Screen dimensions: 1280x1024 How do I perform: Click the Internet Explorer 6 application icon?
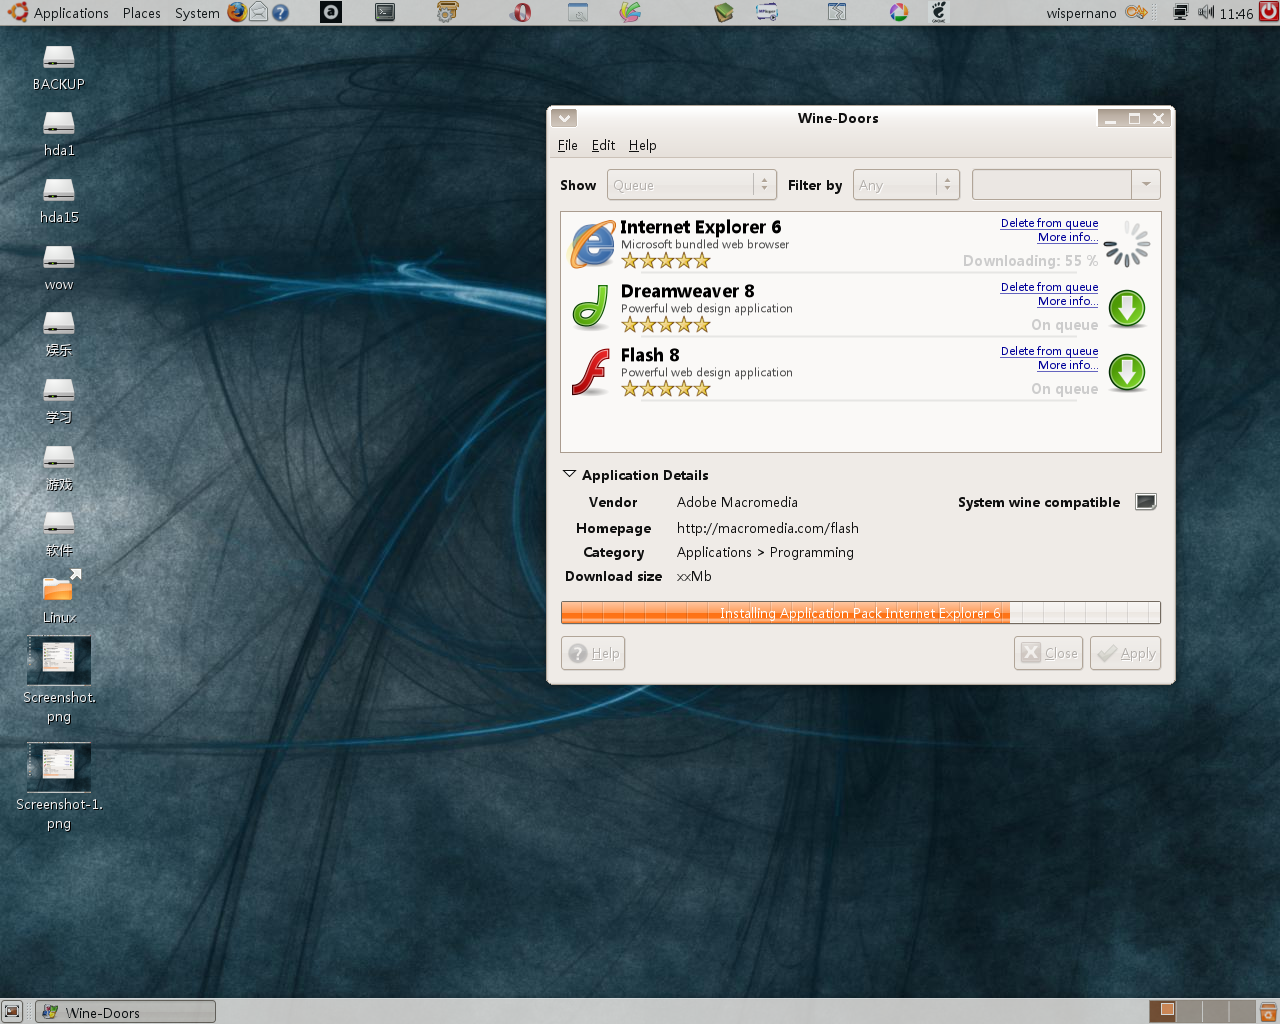coord(592,245)
